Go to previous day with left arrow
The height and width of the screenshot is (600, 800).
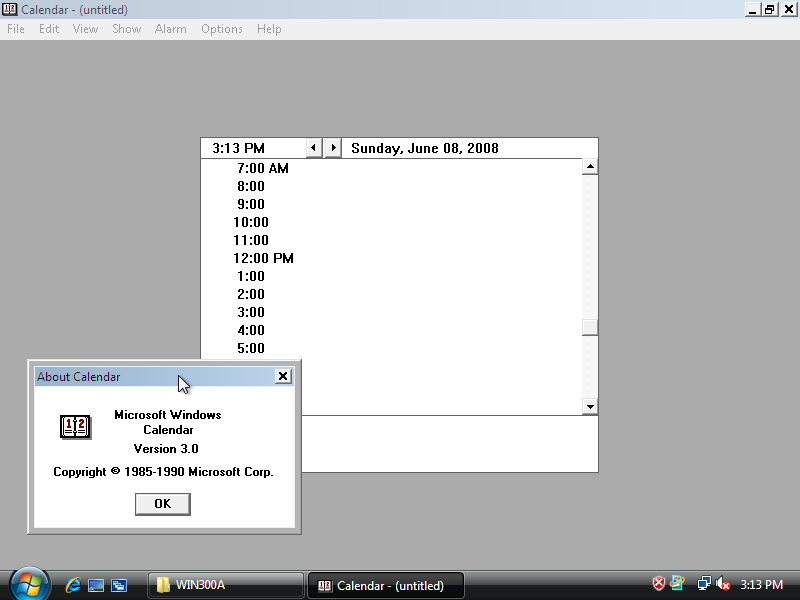314,148
